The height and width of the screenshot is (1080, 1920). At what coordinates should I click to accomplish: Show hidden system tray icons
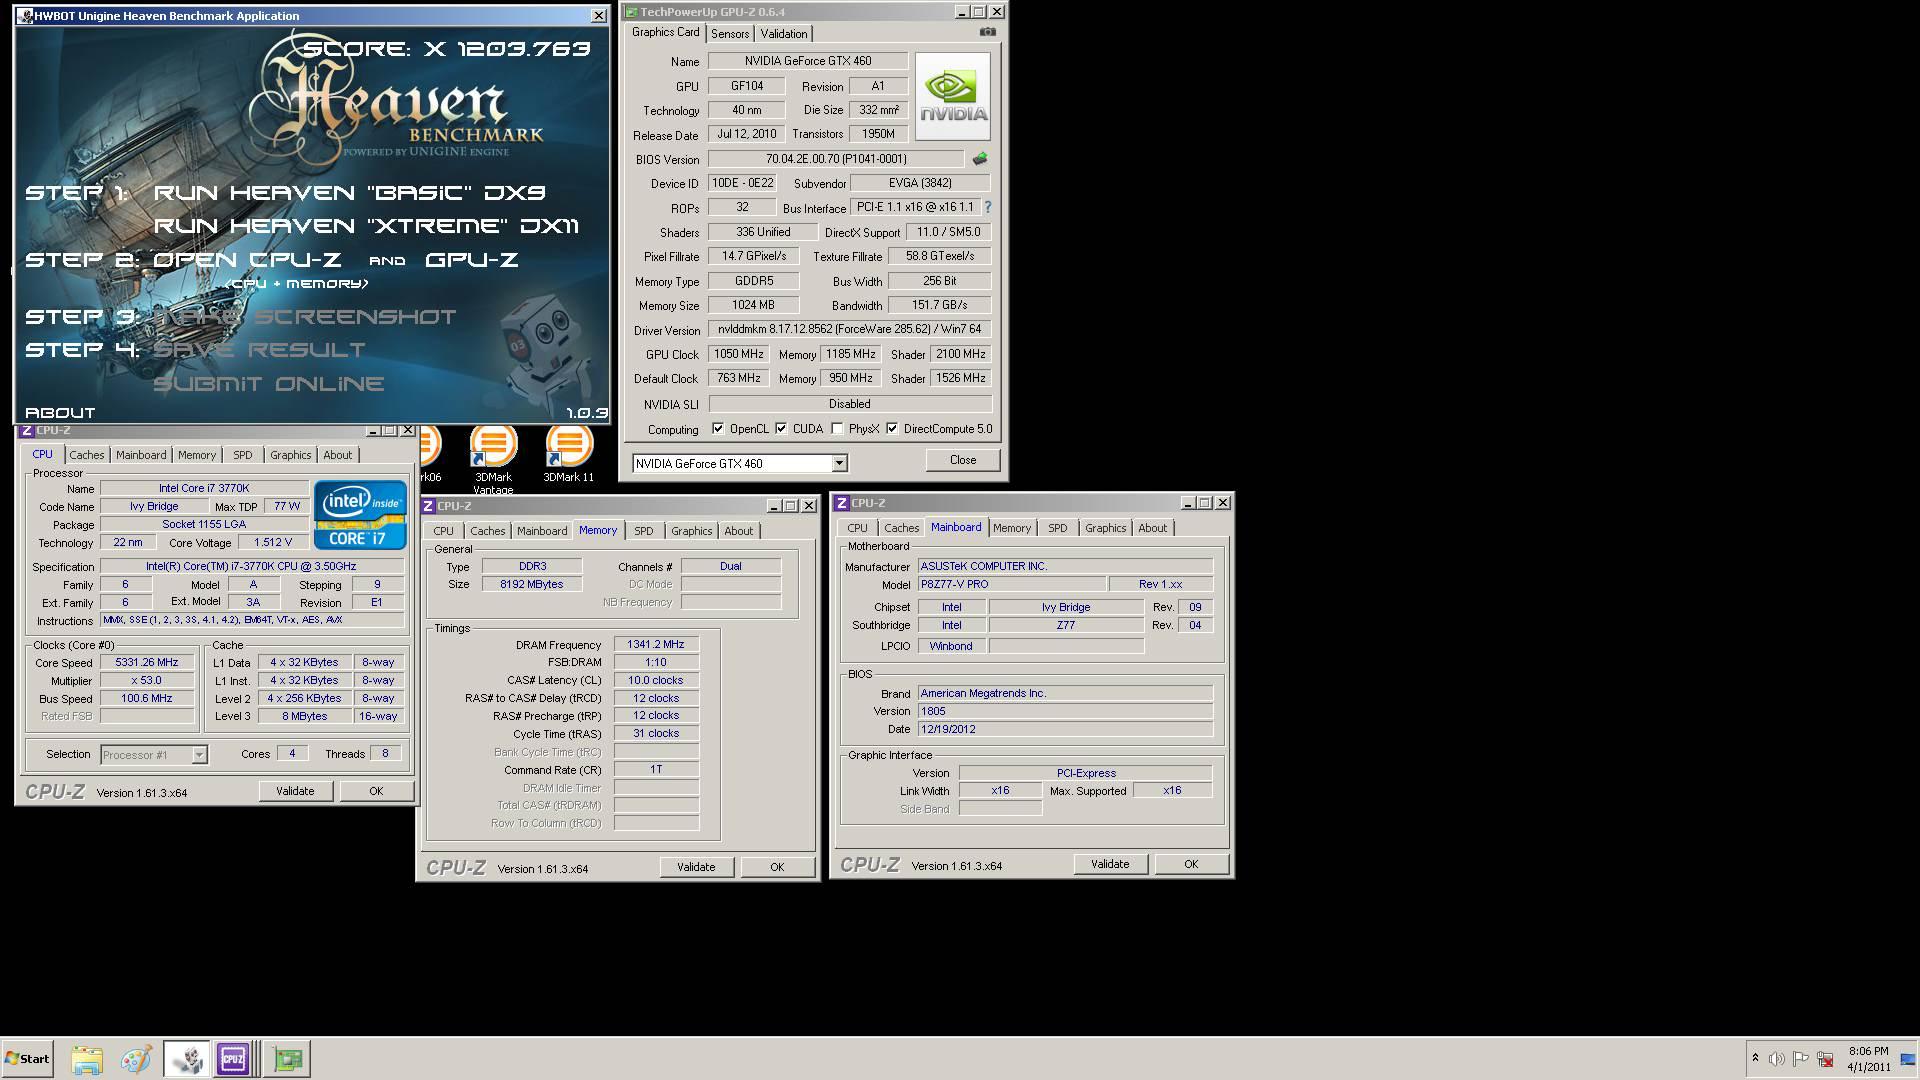click(1754, 1058)
